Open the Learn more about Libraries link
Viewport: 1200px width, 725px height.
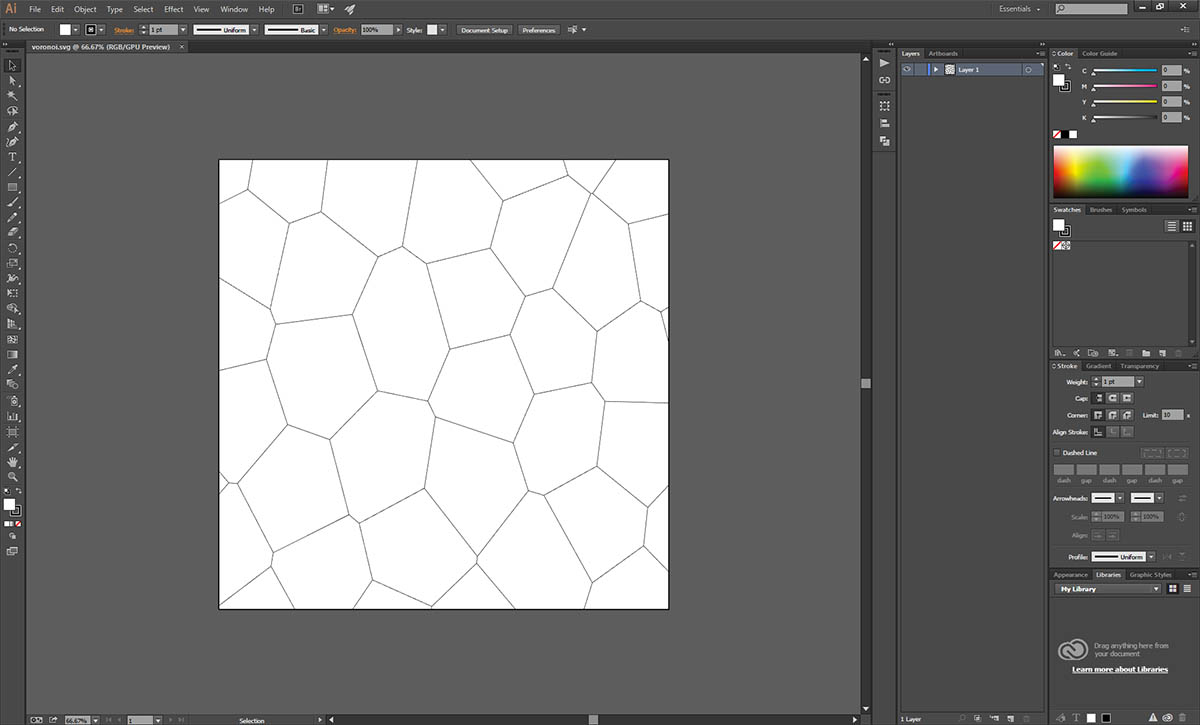pos(1119,669)
